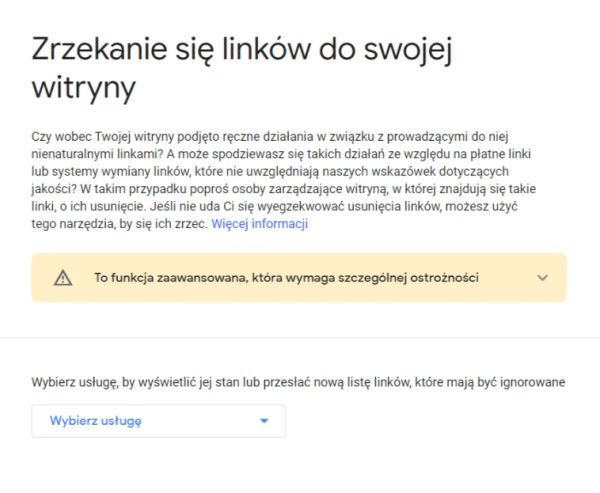Click the text line "lub systemy wymiany linków"
This screenshot has width=600, height=493.
[x=270, y=171]
